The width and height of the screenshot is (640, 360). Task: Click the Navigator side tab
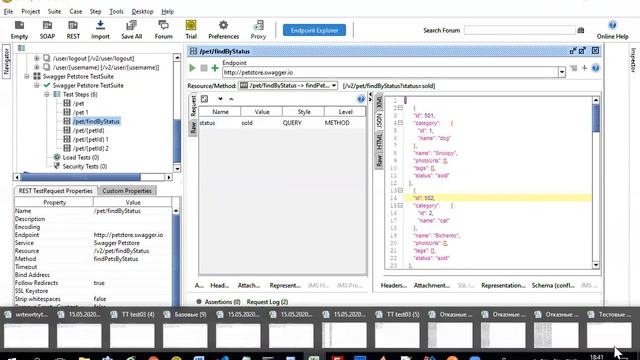[x=6, y=61]
